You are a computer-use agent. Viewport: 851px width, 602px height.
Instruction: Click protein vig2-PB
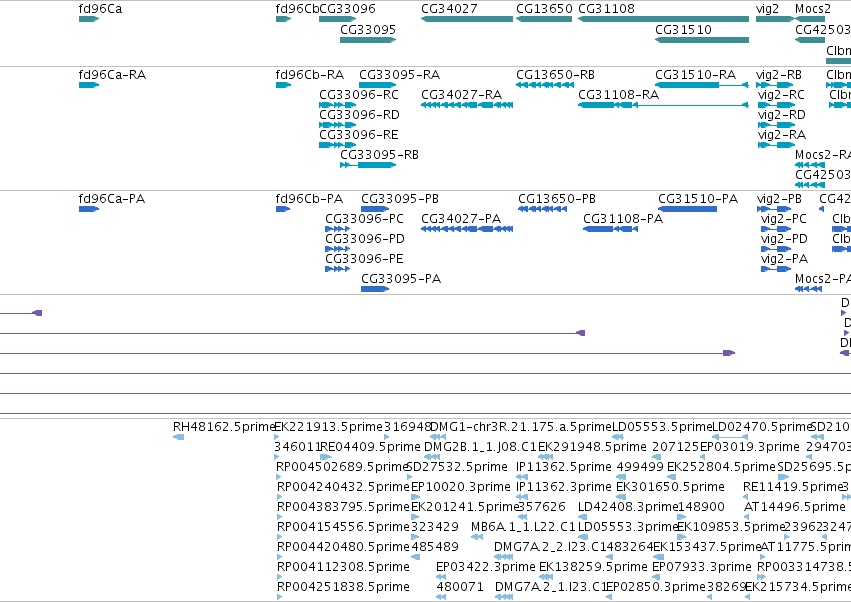(774, 209)
